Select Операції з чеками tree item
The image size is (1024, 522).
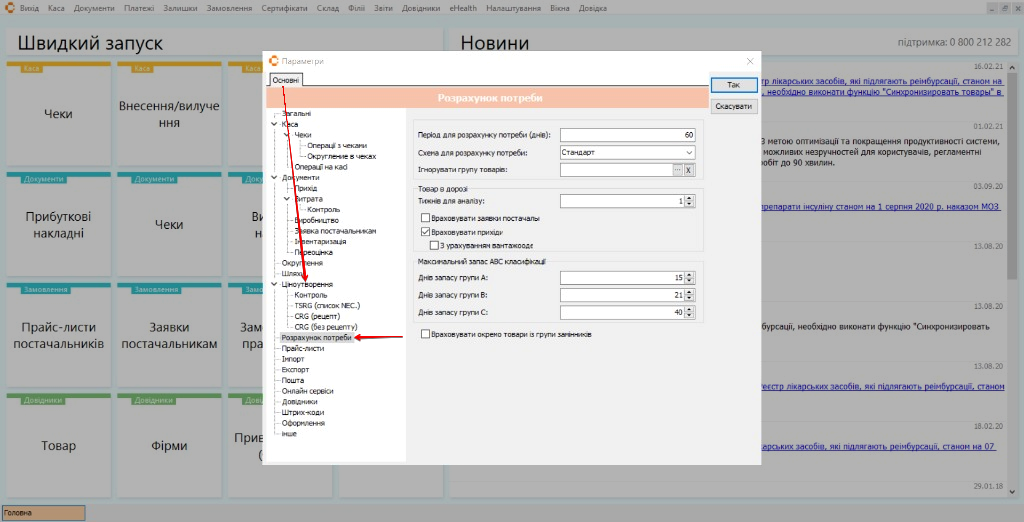tap(337, 145)
